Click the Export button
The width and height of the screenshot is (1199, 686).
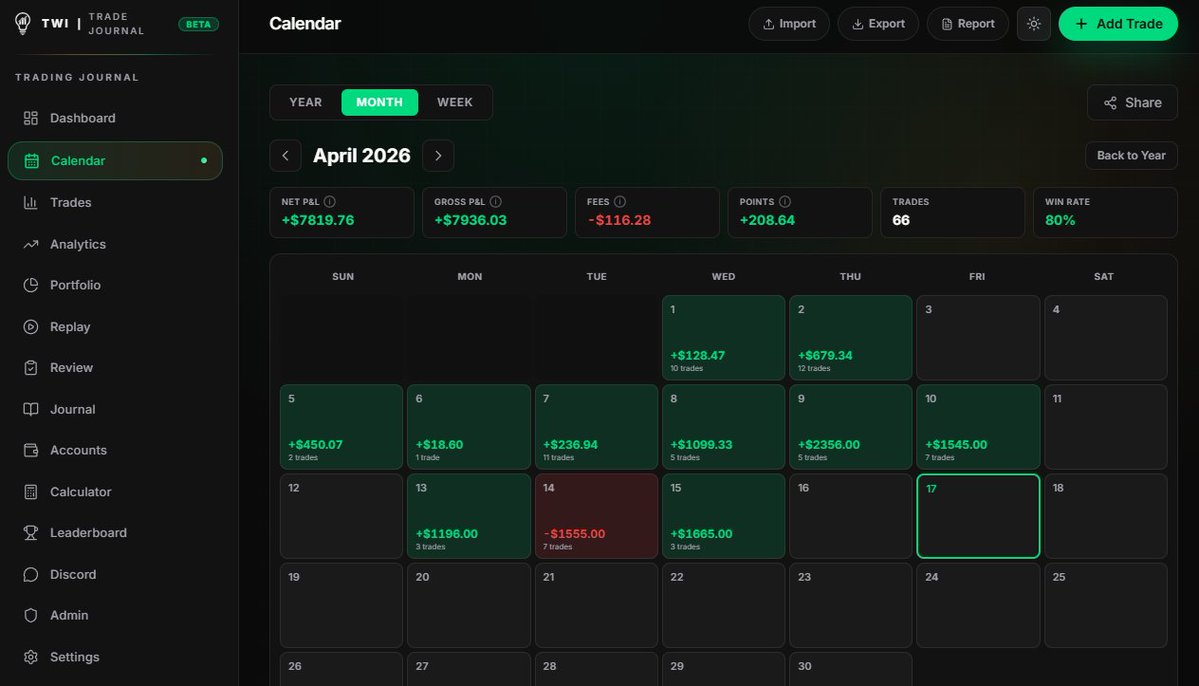tap(878, 24)
